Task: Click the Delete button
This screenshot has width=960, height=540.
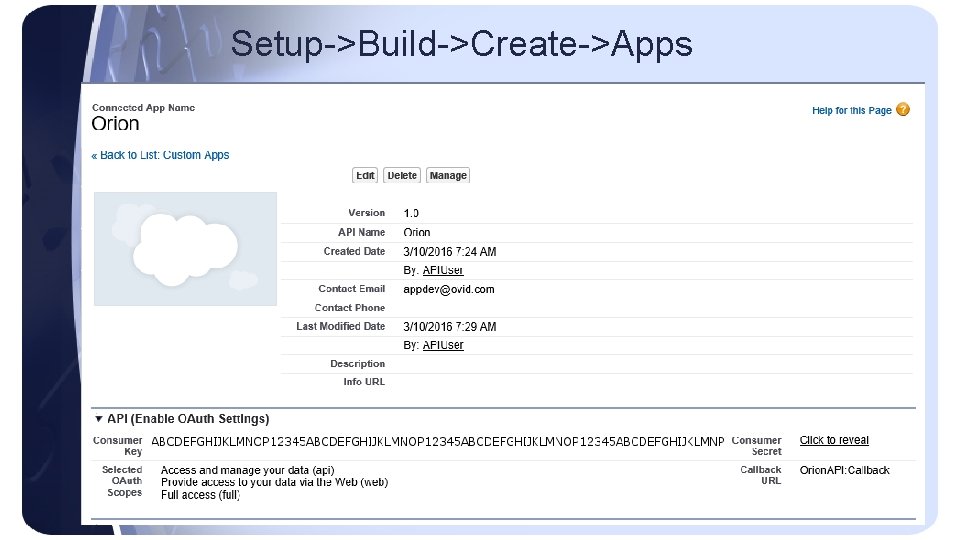Action: (x=402, y=176)
